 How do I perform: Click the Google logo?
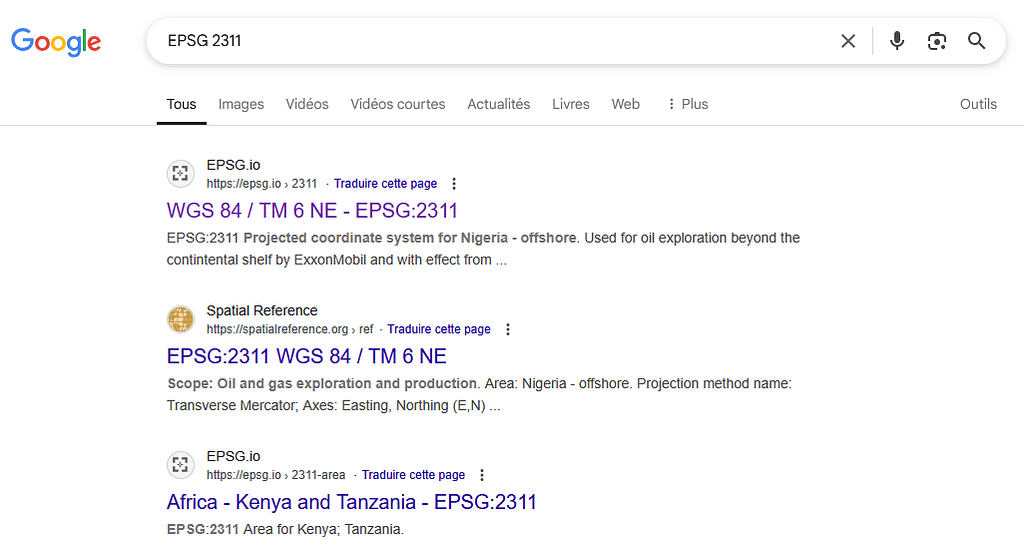click(56, 42)
